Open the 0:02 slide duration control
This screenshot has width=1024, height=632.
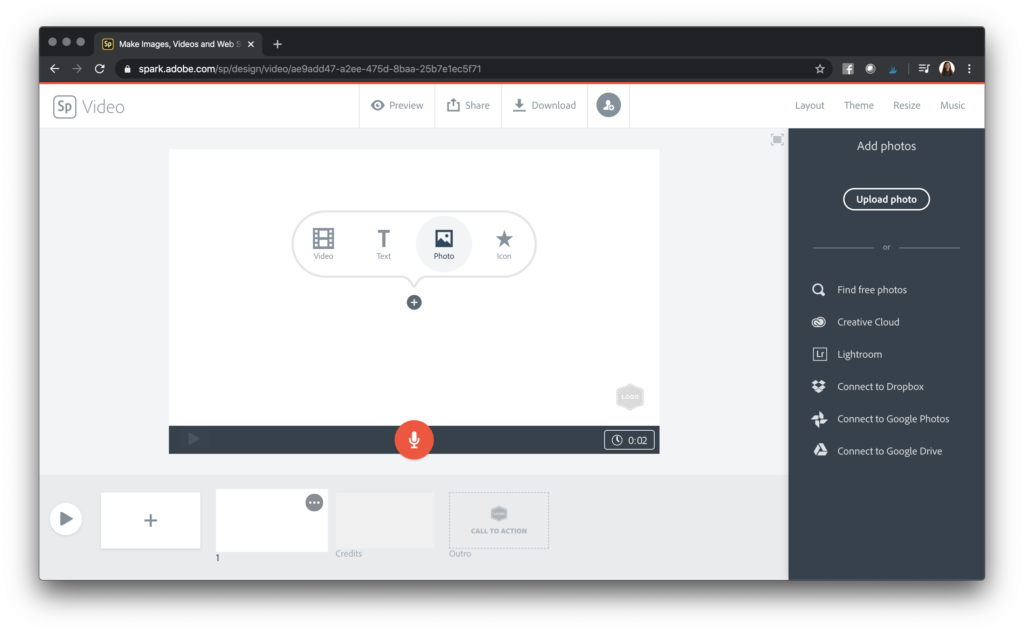tap(629, 440)
